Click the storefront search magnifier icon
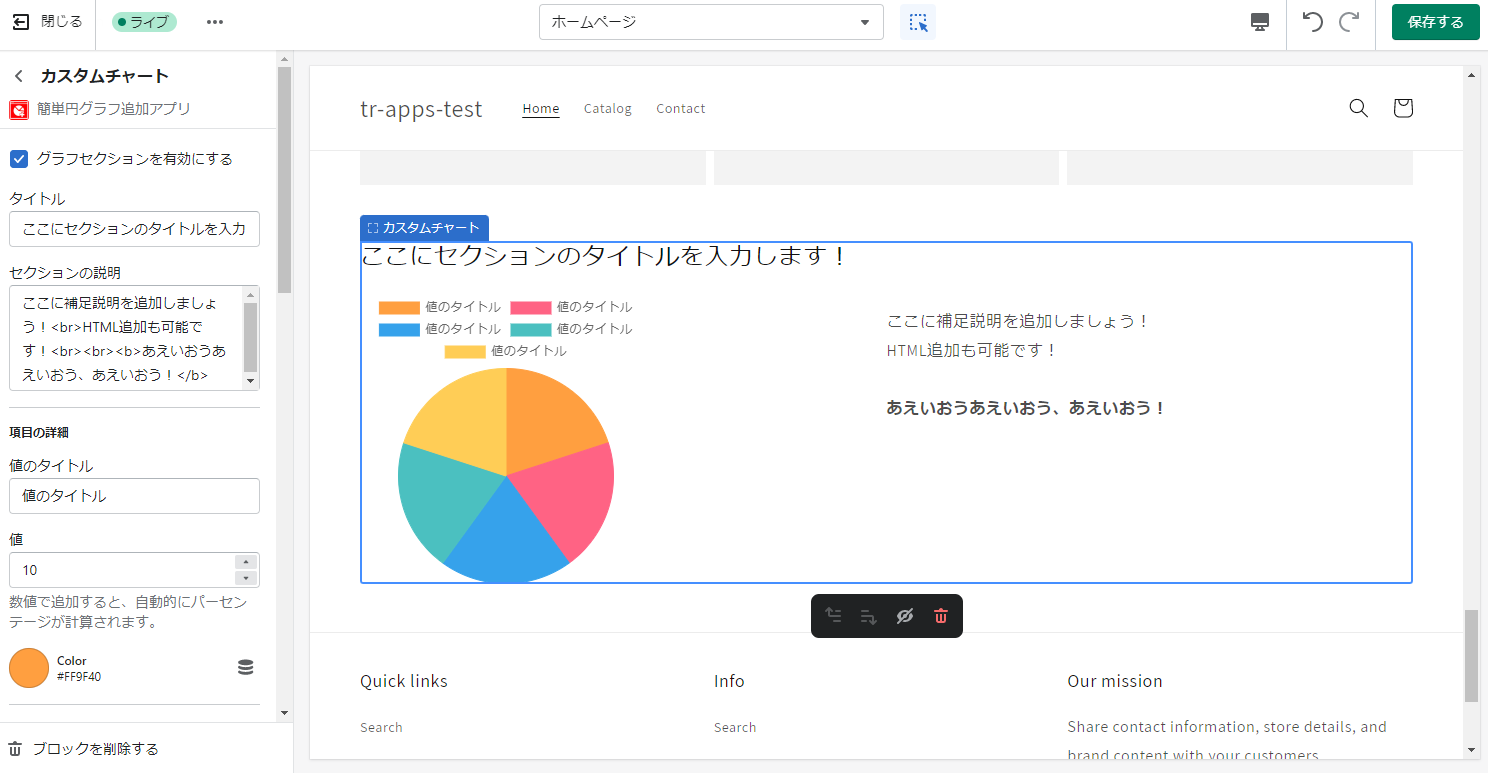This screenshot has width=1488, height=773. pos(1358,108)
